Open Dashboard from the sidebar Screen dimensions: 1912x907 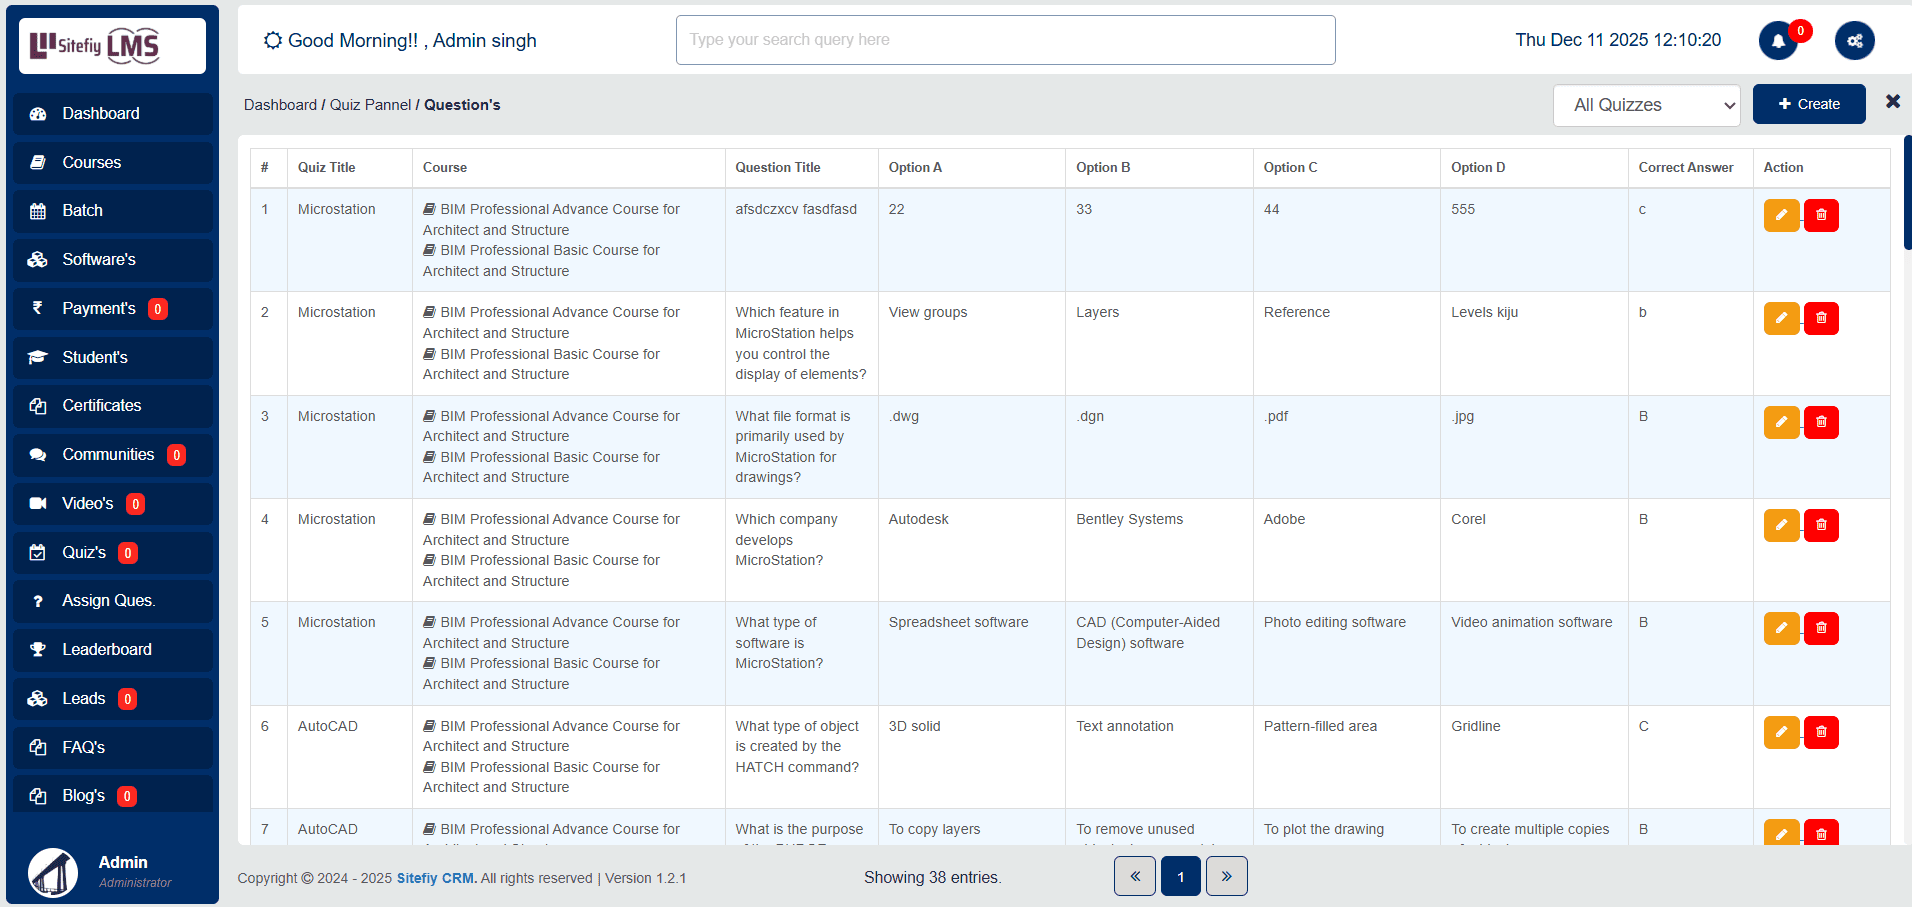tap(101, 114)
